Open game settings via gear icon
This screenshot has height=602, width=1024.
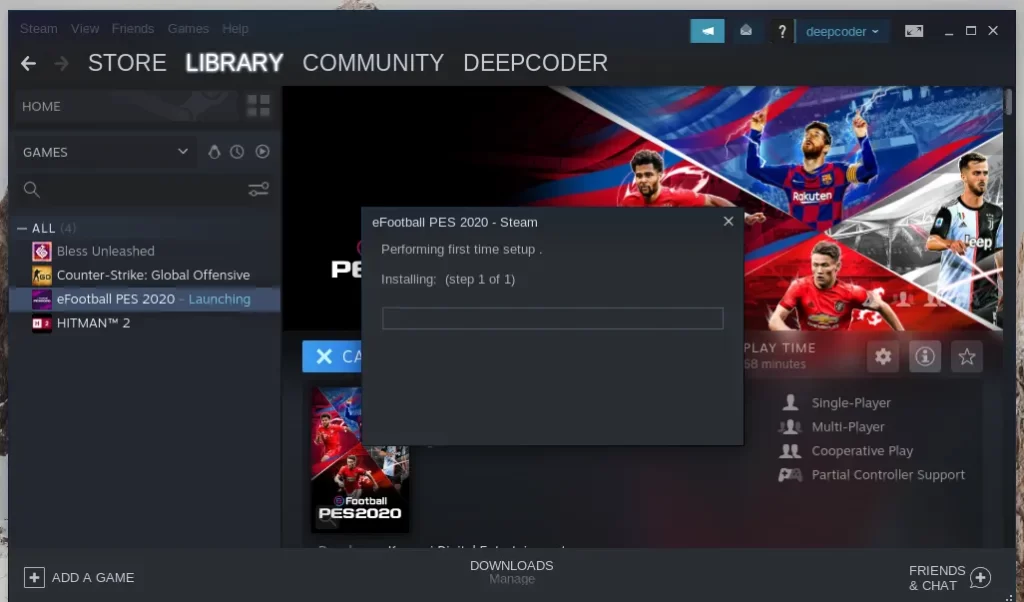[x=883, y=355]
